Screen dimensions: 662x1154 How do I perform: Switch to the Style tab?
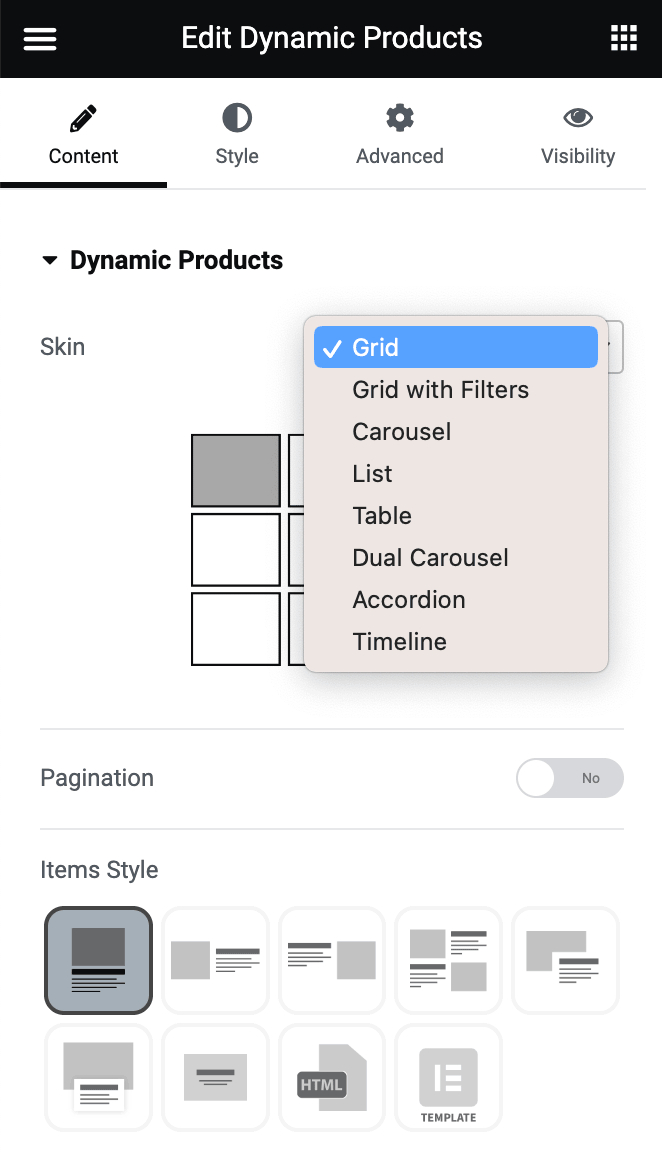237,135
